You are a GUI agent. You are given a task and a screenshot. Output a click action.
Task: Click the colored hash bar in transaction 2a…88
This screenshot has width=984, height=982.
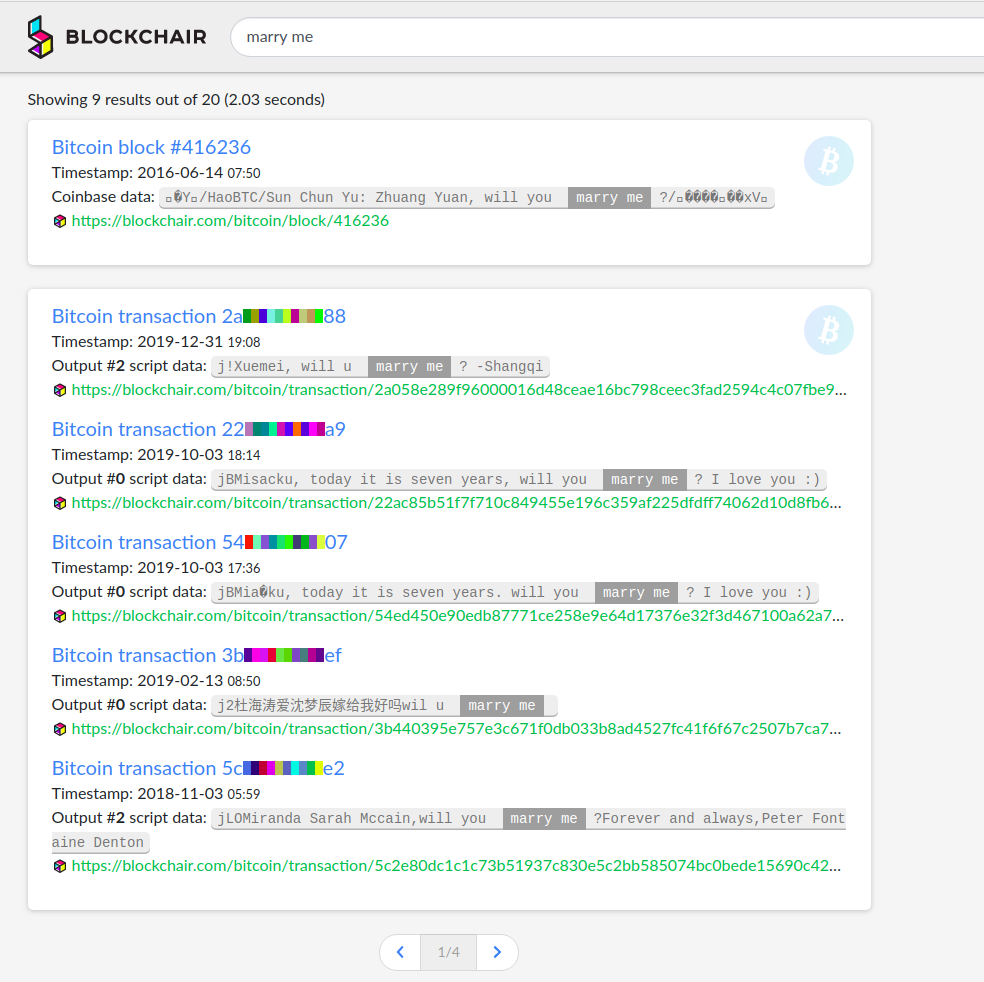283,316
